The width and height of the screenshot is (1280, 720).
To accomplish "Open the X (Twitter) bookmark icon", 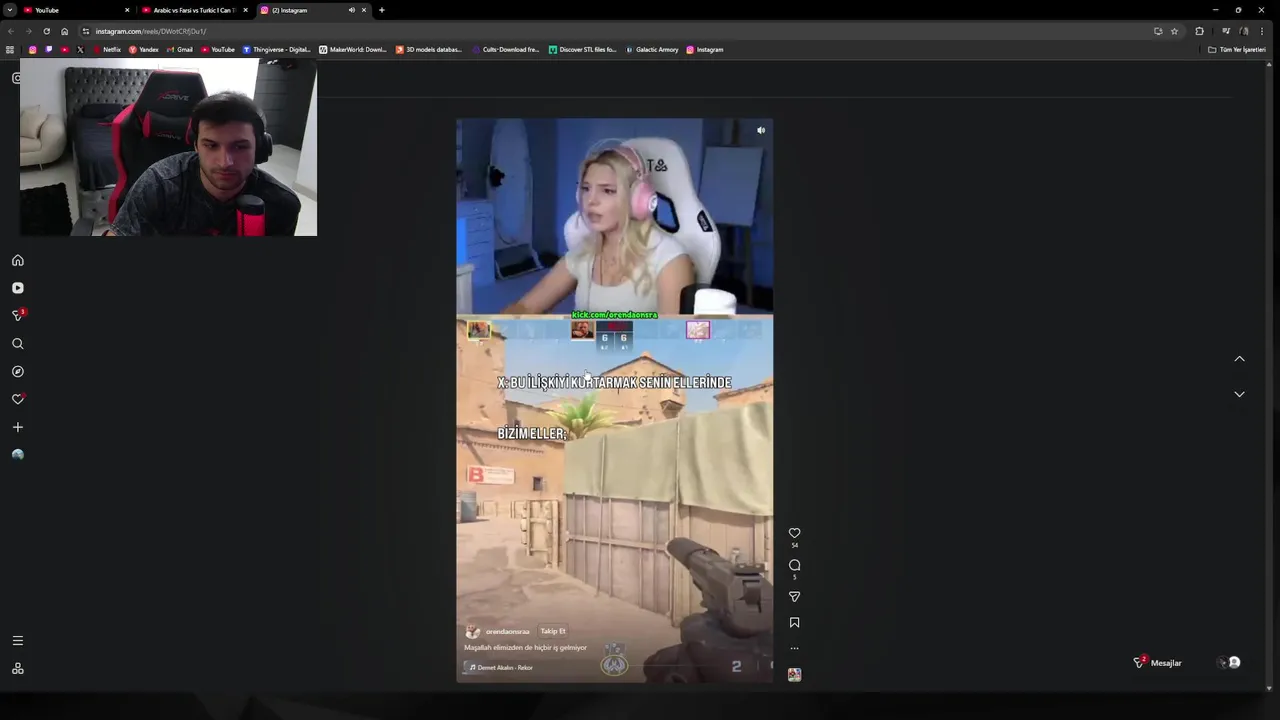I will pos(80,49).
